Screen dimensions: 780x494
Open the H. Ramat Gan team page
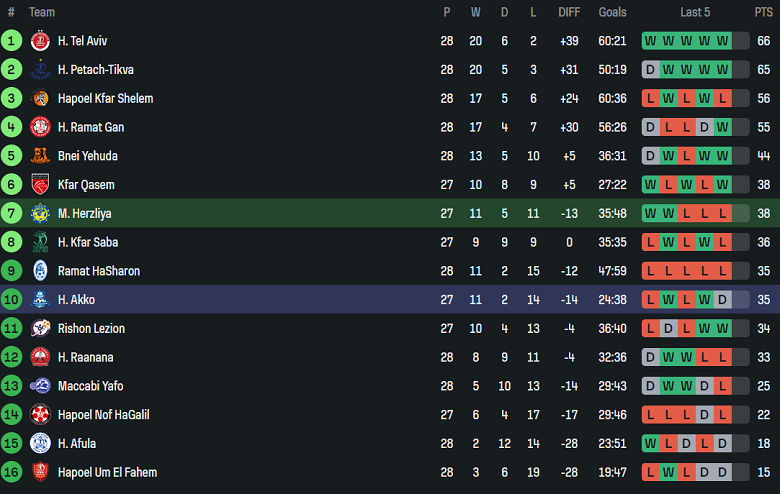91,127
